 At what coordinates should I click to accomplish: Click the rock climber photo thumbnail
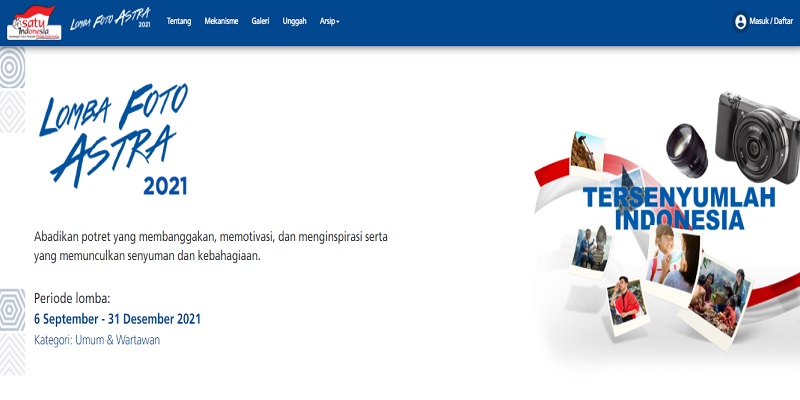[x=587, y=155]
